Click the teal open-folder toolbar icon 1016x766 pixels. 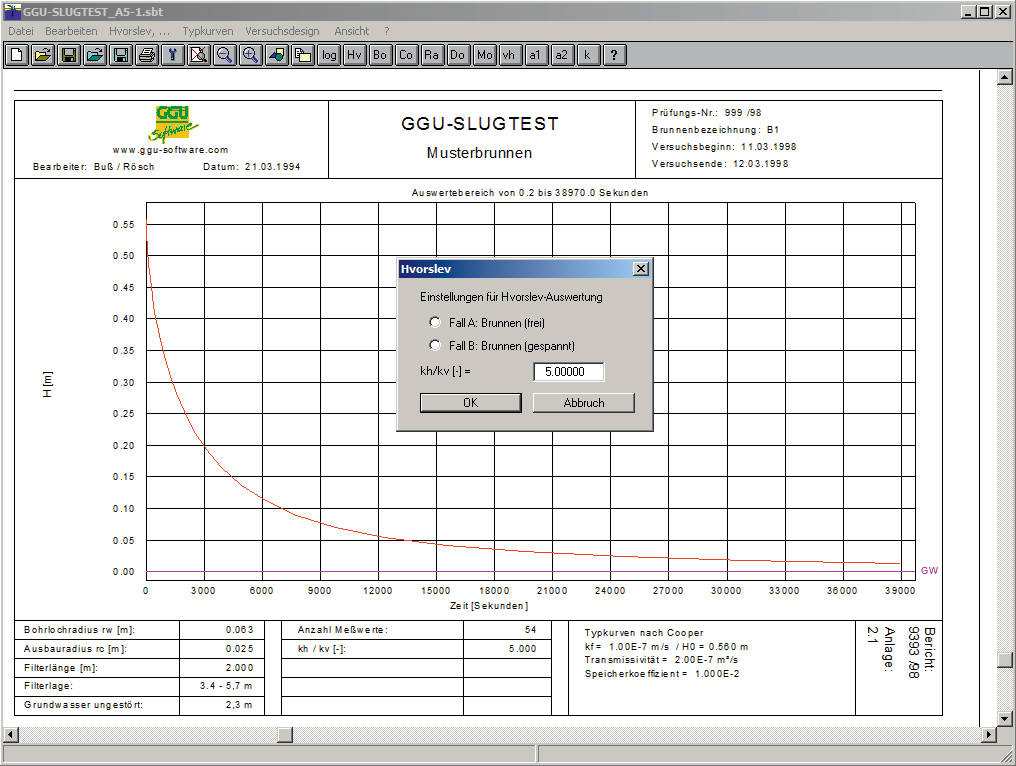(x=95, y=55)
